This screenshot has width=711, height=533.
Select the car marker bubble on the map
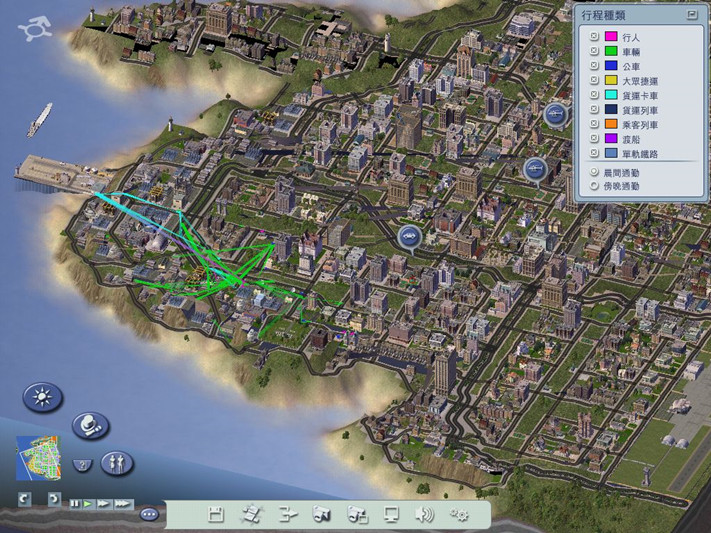(410, 238)
